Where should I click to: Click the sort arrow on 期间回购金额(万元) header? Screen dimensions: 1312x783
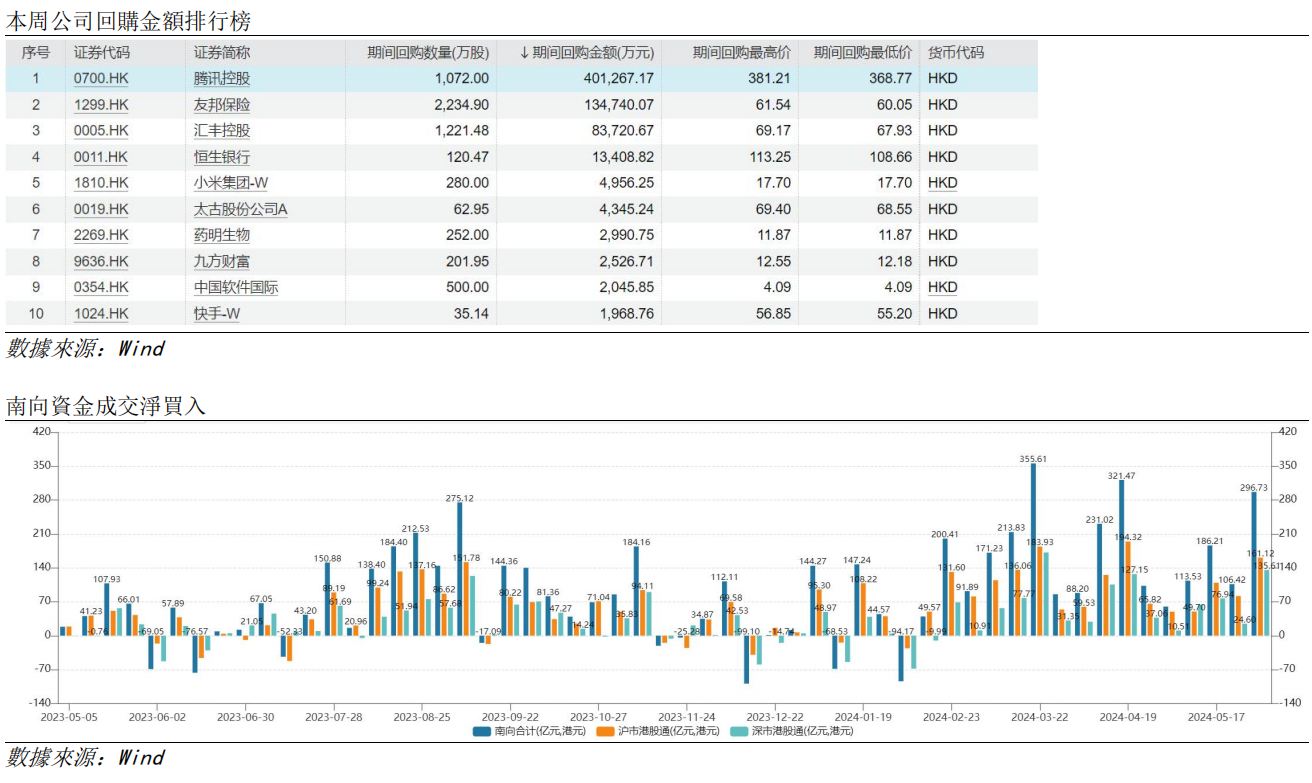[x=524, y=52]
